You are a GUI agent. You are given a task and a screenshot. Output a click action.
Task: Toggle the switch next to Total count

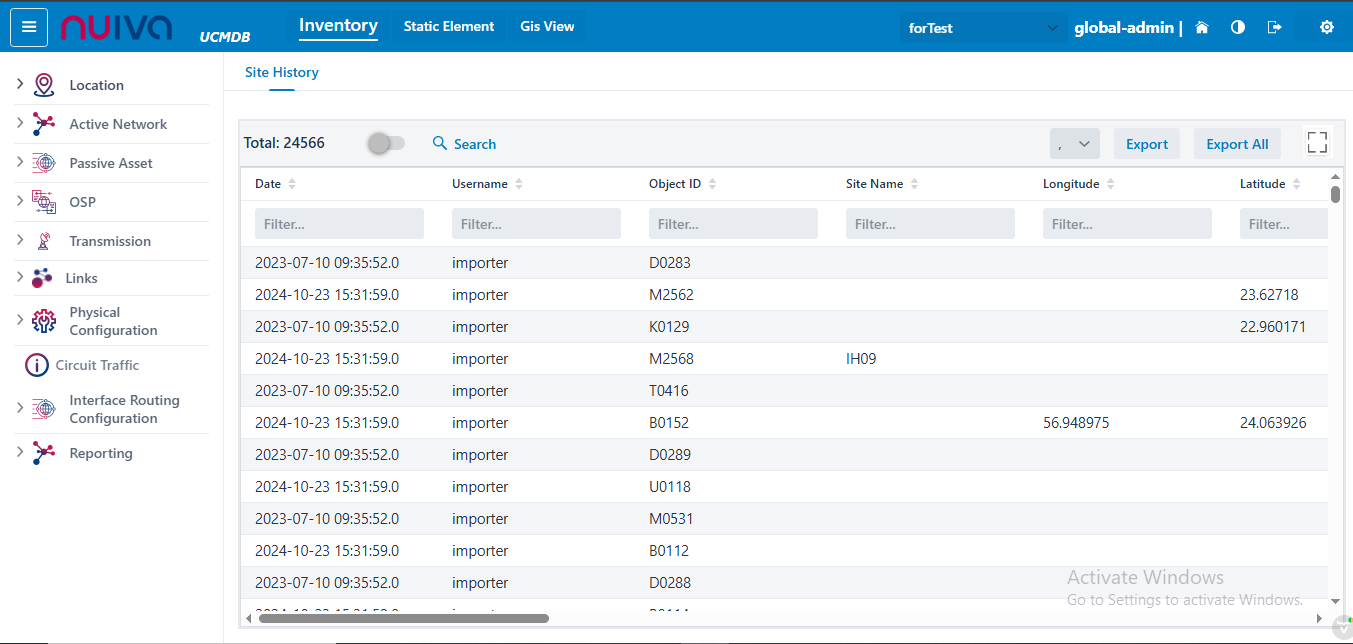tap(386, 144)
